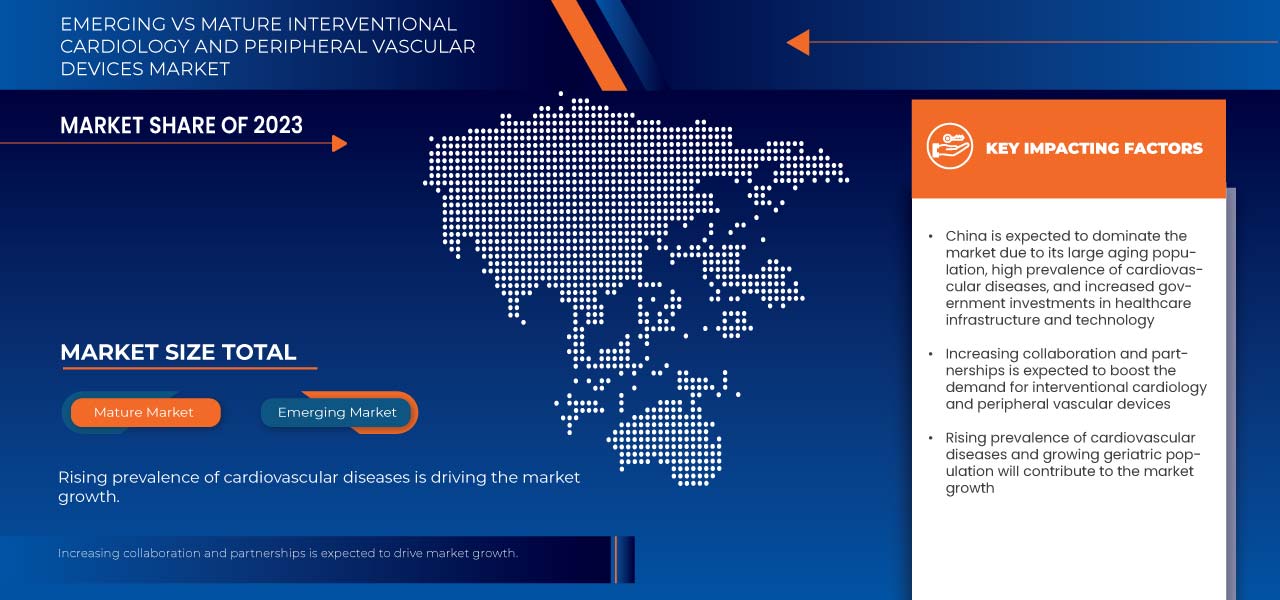Click the white sentence below the market buttons
1280x600 pixels.
click(318, 487)
